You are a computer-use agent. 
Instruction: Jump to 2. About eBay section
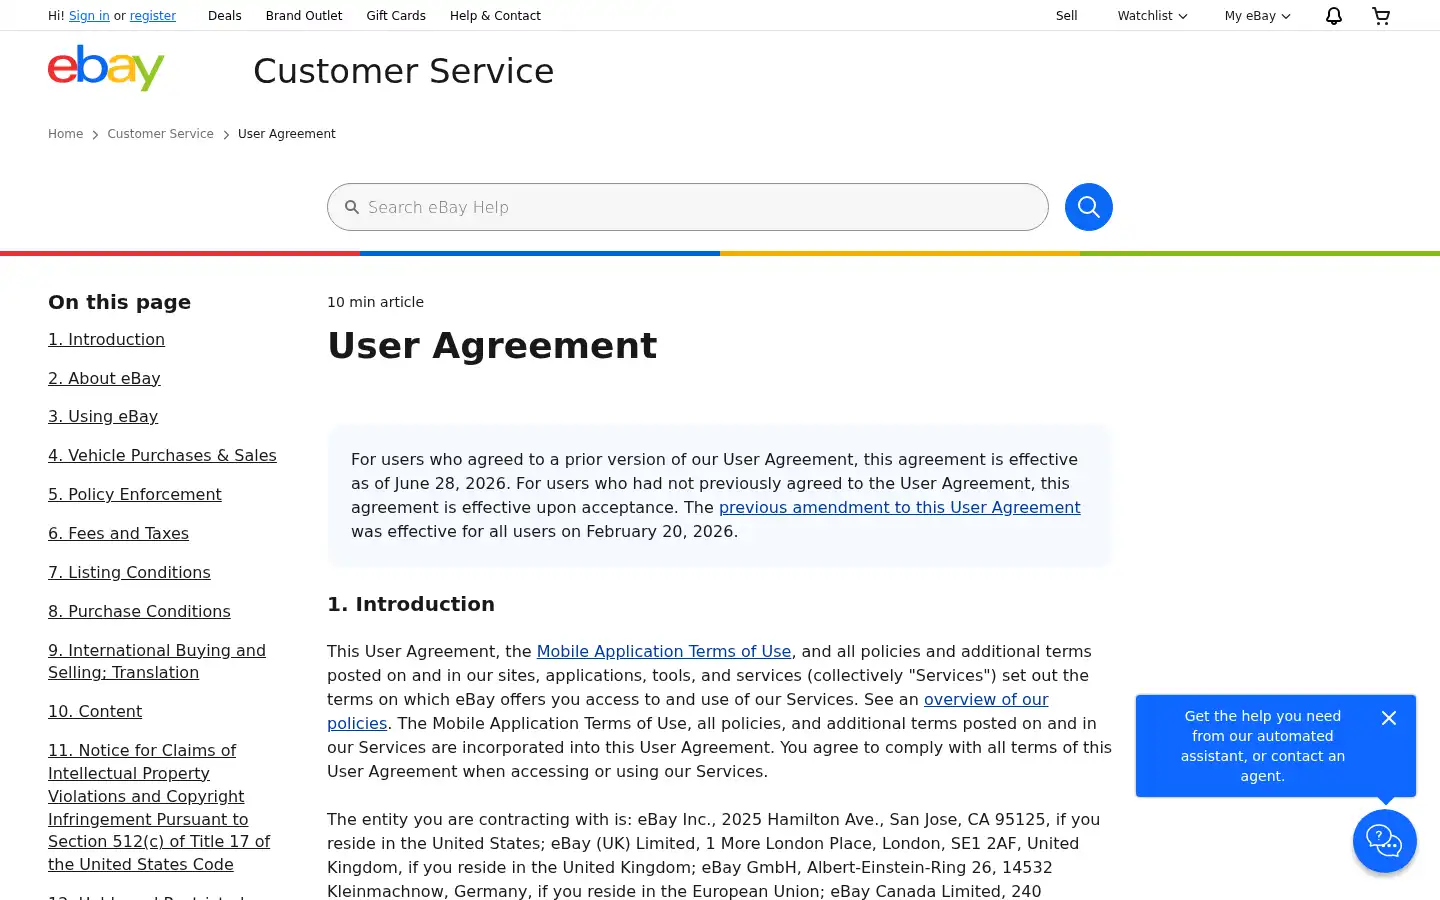[x=104, y=379]
